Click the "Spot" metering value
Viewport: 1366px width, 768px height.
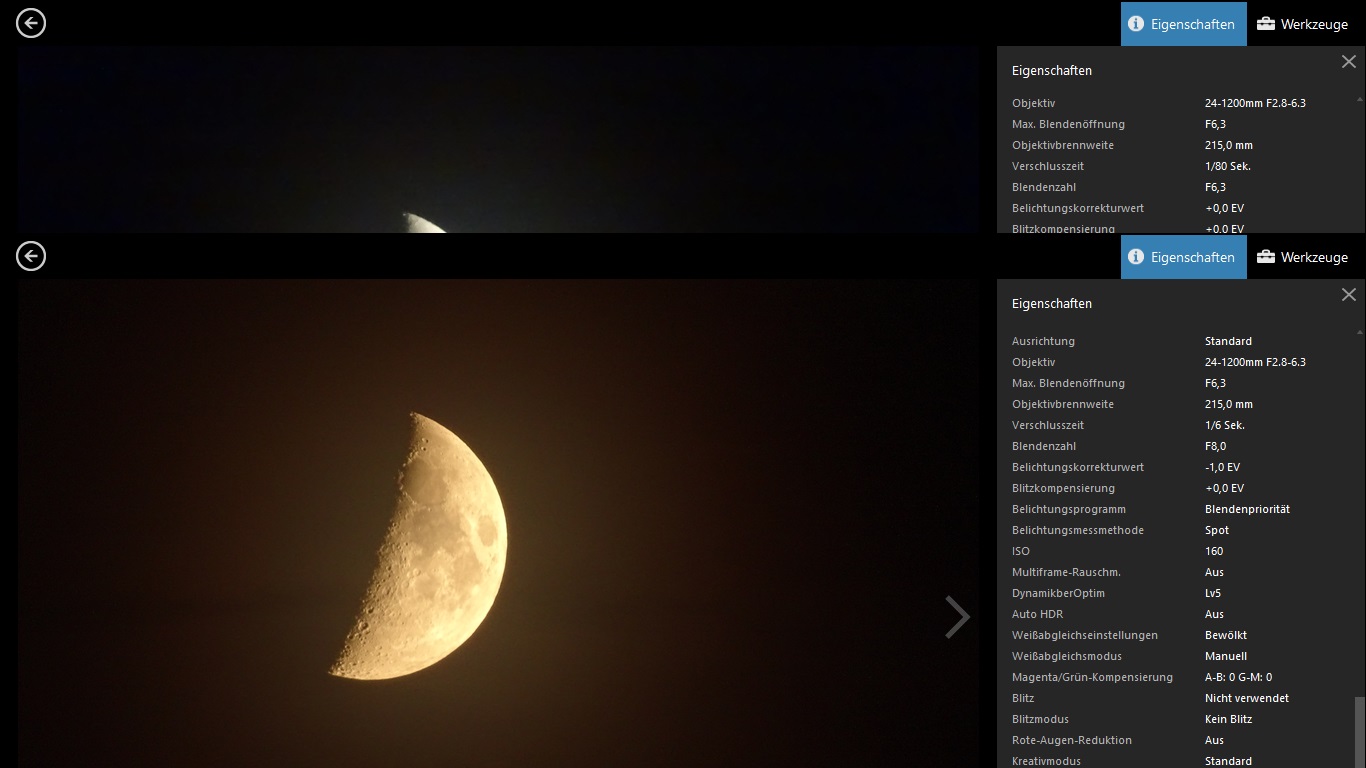(1217, 530)
